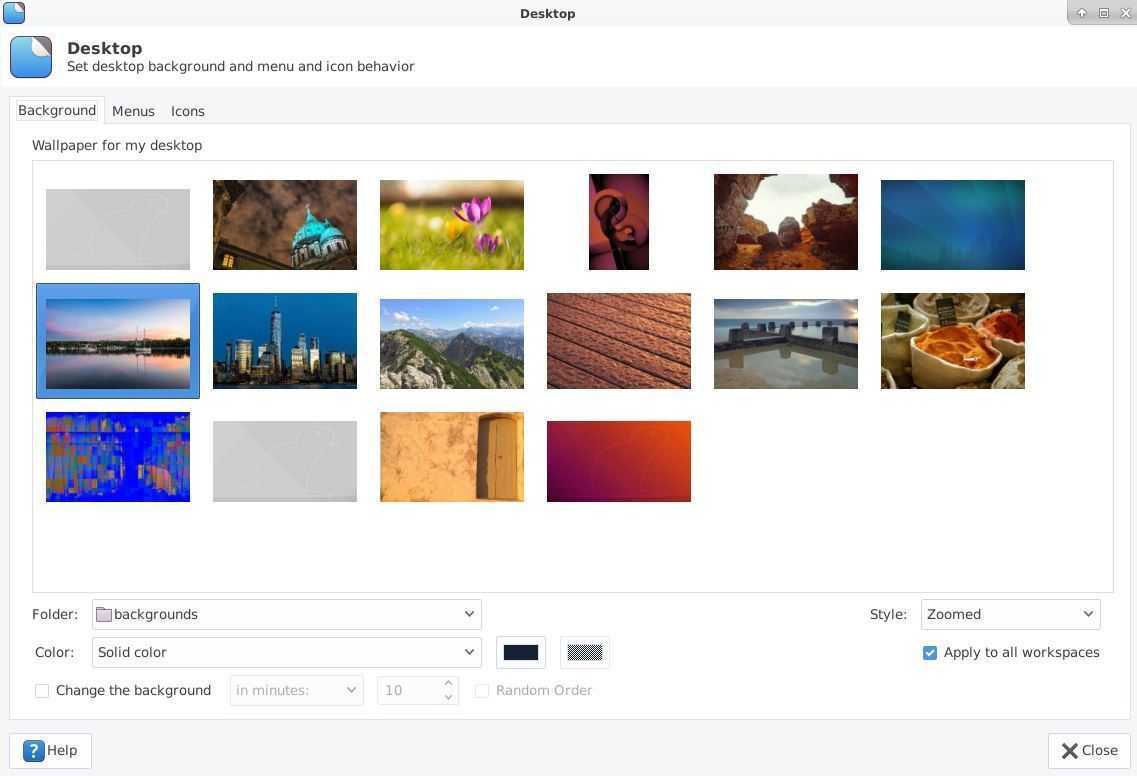This screenshot has height=776, width=1137.
Task: Uncheck Apply to all workspaces
Action: 930,653
